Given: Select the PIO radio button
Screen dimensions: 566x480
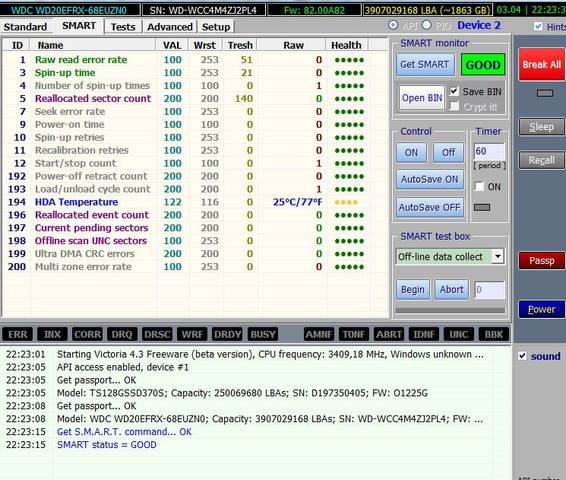Looking at the screenshot, I should [427, 25].
